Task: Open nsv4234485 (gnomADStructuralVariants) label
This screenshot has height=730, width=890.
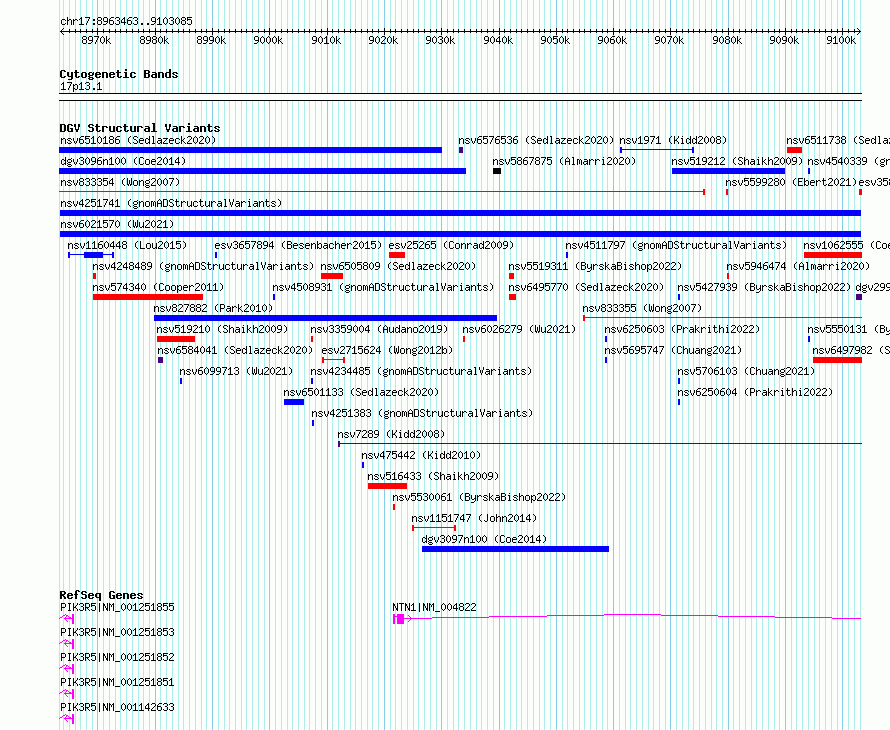Action: pyautogui.click(x=421, y=371)
